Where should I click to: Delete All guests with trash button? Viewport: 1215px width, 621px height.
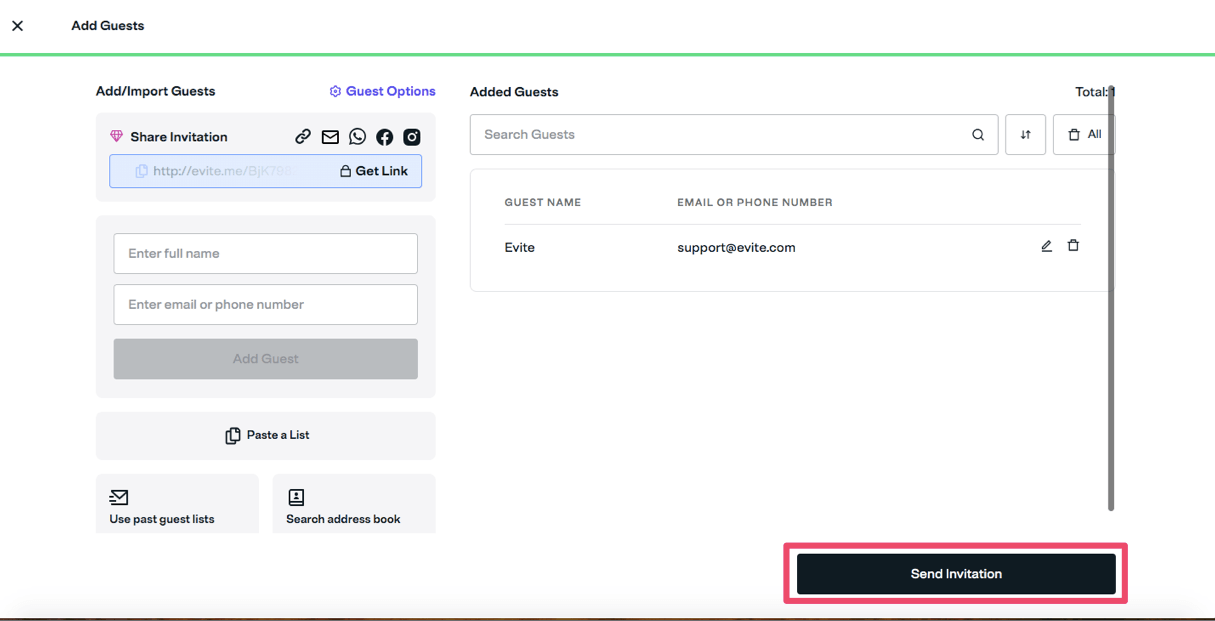[x=1084, y=135]
